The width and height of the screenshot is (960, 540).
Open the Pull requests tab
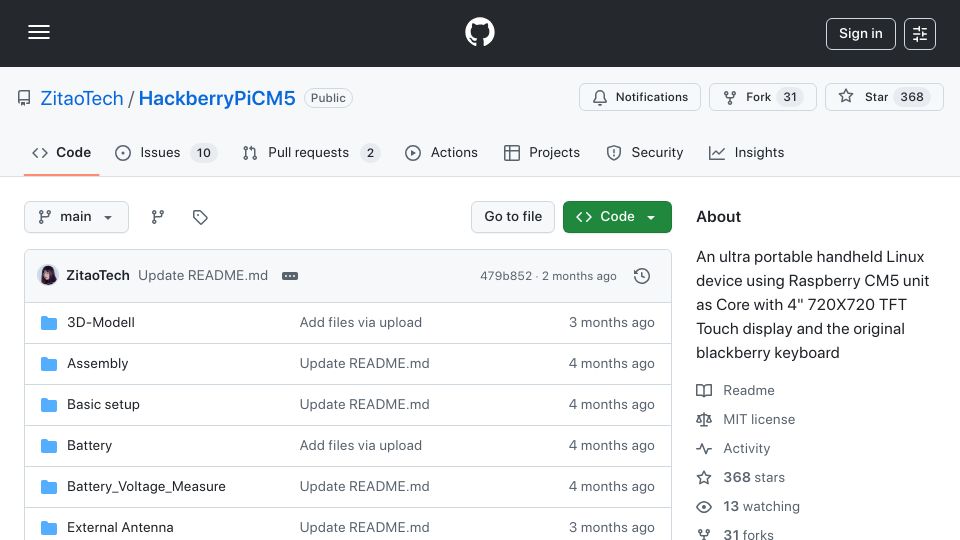click(311, 152)
